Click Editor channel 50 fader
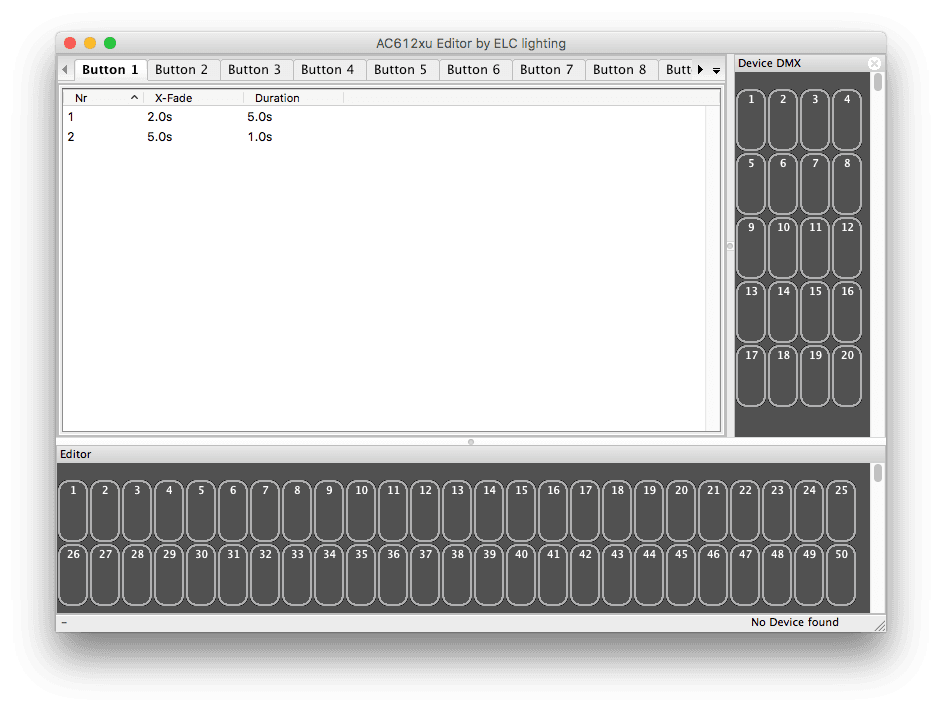The width and height of the screenshot is (942, 712). 841,575
